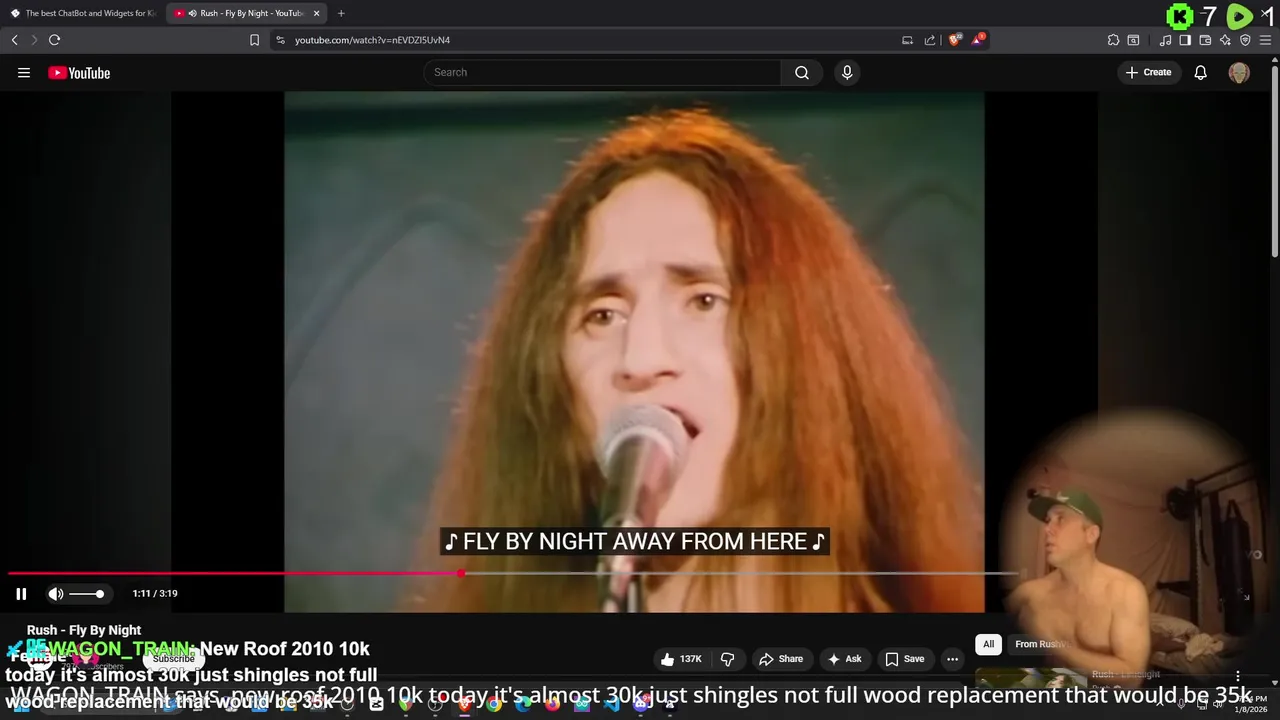Like the video with 137K thumbs up
The height and width of the screenshot is (720, 1280).
coord(681,659)
